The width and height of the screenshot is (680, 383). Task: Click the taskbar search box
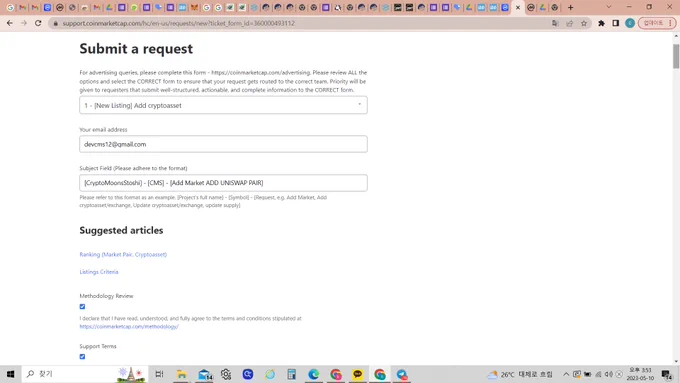click(85, 374)
